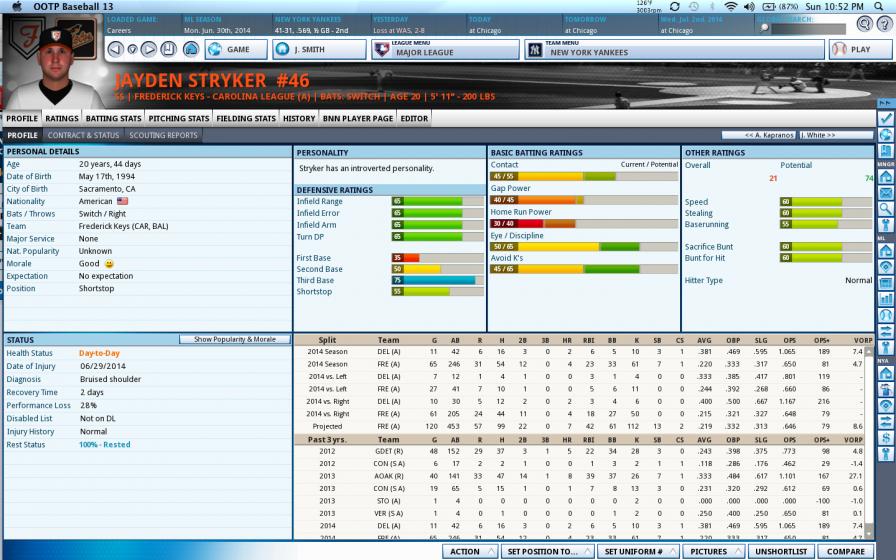Select the SCOUTING REPORTS sub-tab
Viewport: 896px width, 560px height.
pyautogui.click(x=163, y=135)
